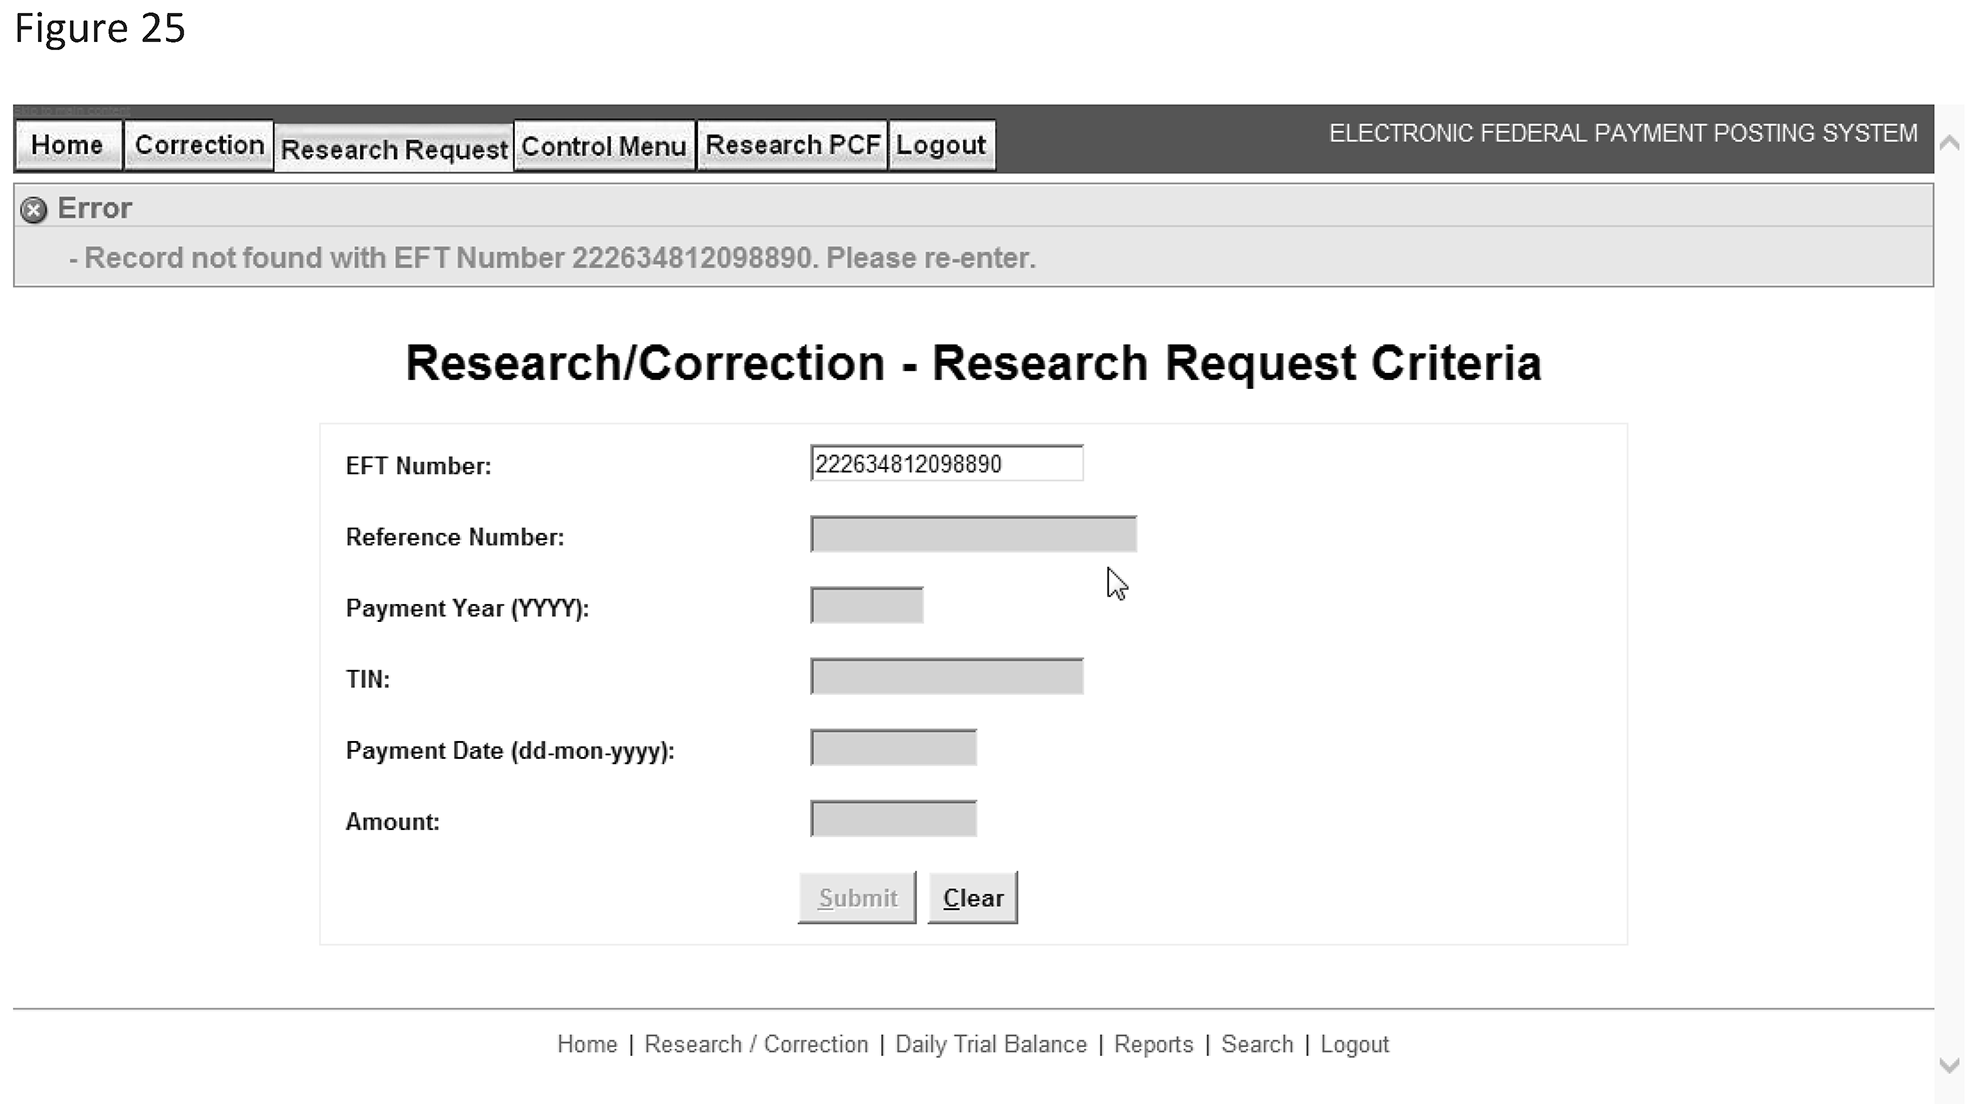1978x1106 pixels.
Task: Open the Research PCF tab
Action: (x=792, y=146)
